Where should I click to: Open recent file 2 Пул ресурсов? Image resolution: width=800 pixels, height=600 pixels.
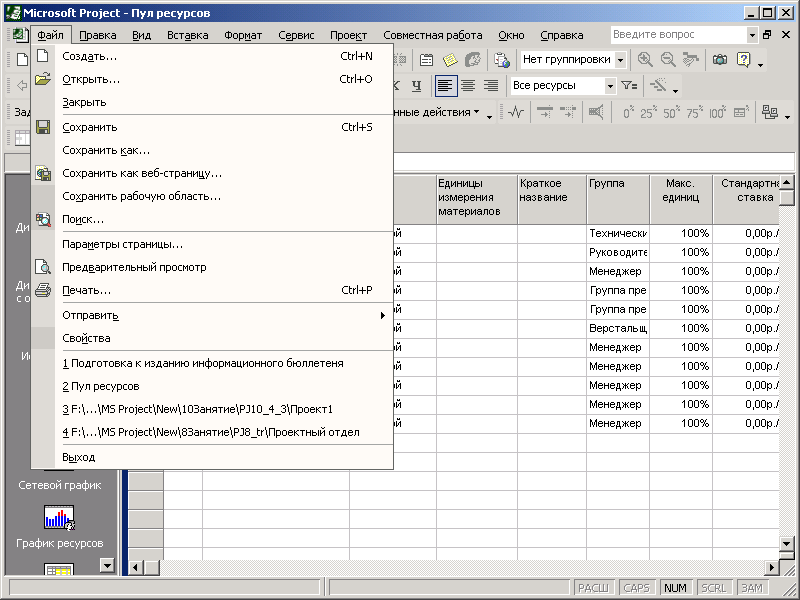[212, 386]
